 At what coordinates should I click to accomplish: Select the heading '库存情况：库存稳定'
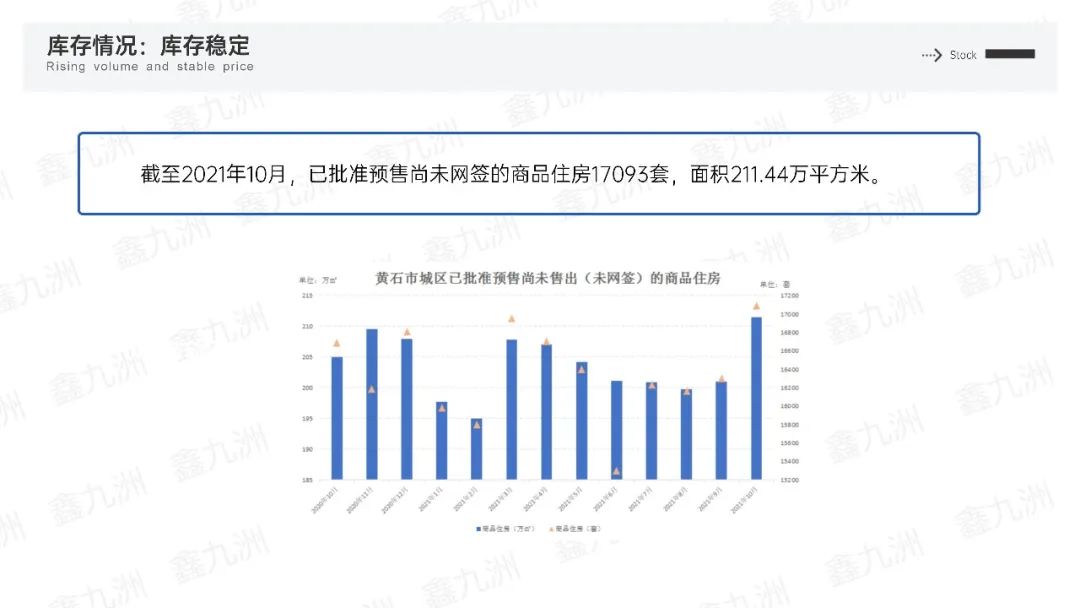[x=148, y=45]
